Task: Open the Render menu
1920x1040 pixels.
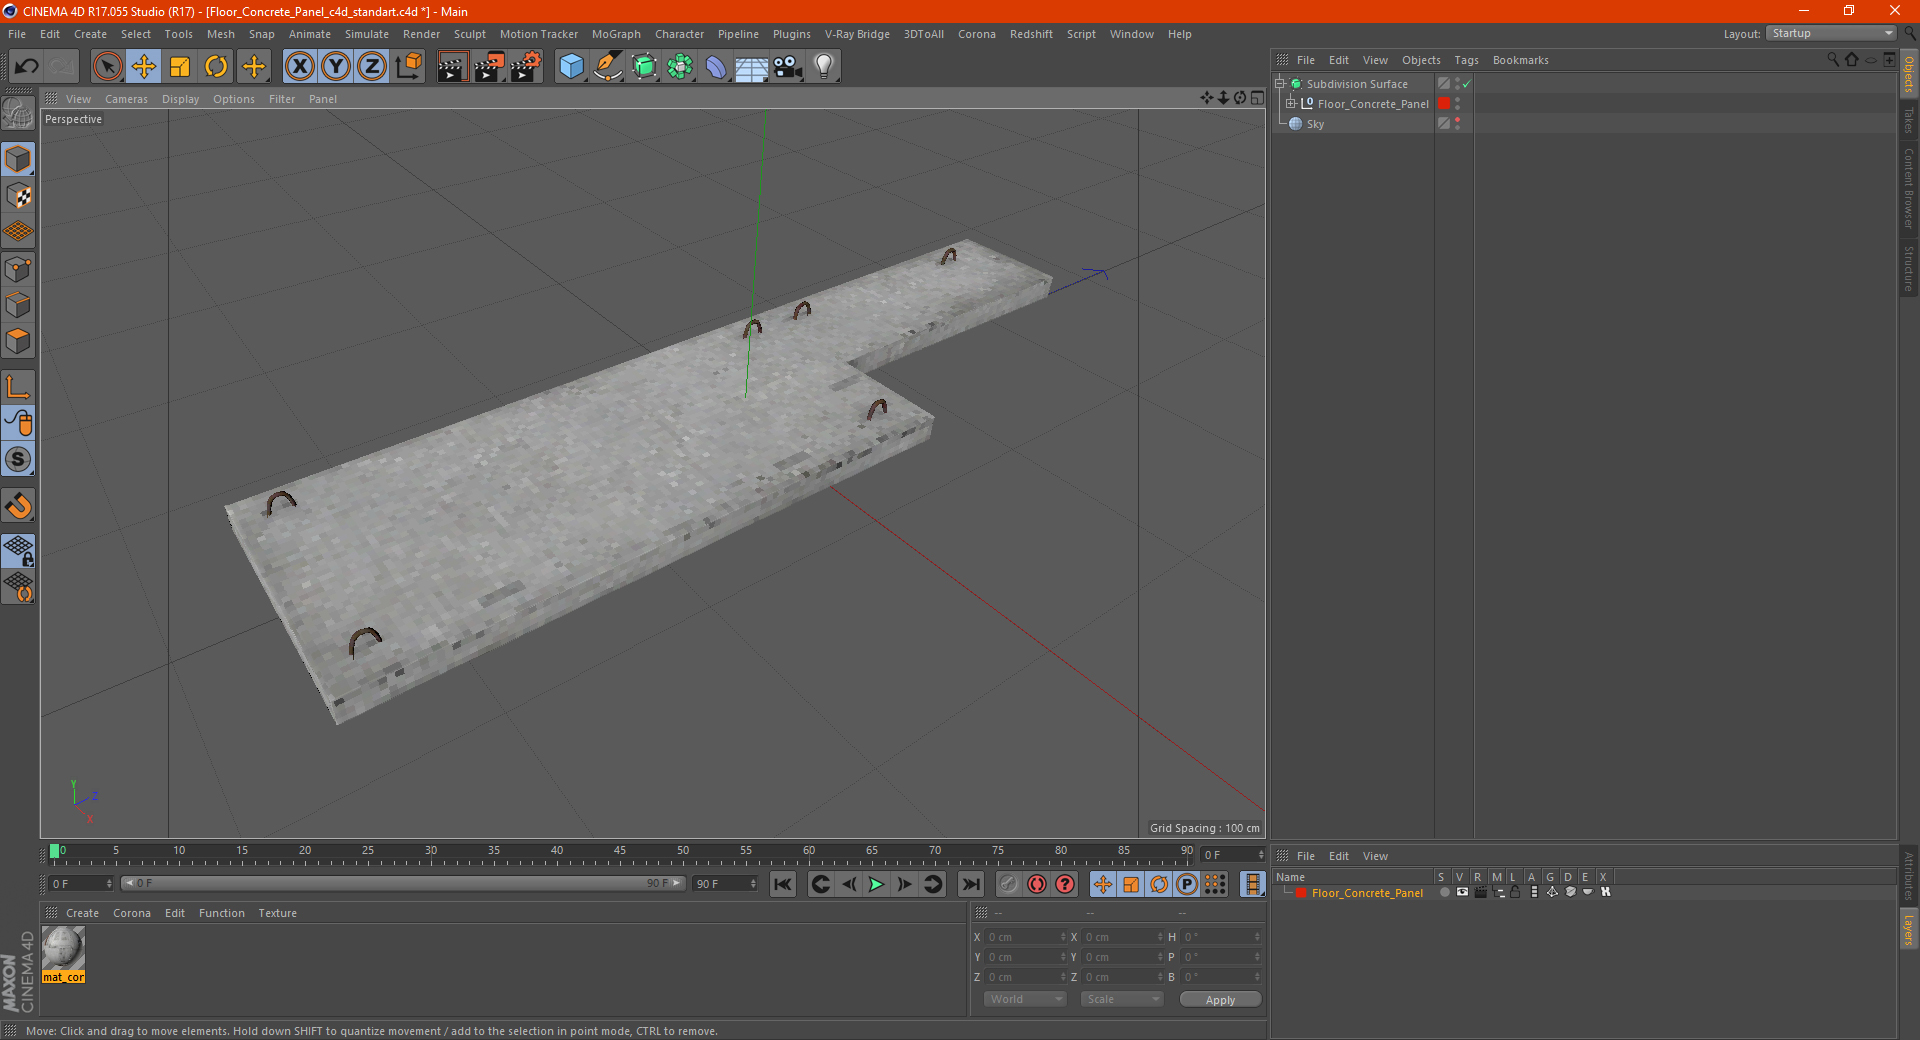Action: [x=421, y=34]
